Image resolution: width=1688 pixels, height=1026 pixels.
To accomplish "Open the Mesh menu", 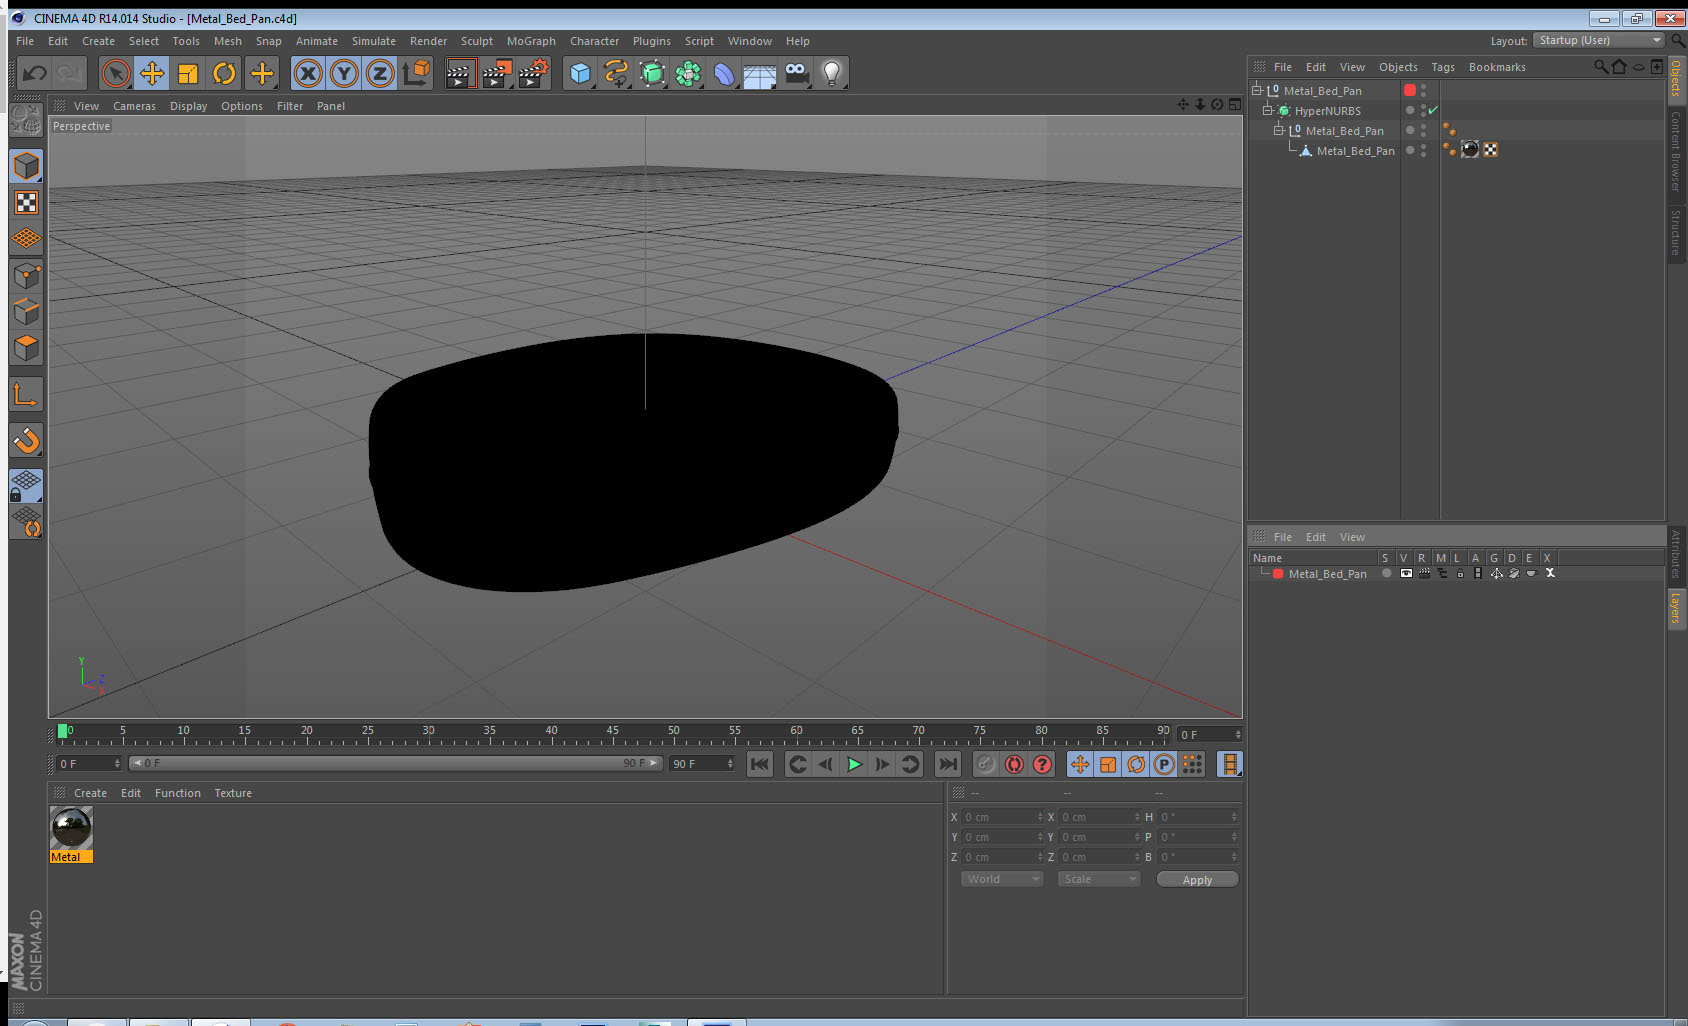I will (228, 41).
